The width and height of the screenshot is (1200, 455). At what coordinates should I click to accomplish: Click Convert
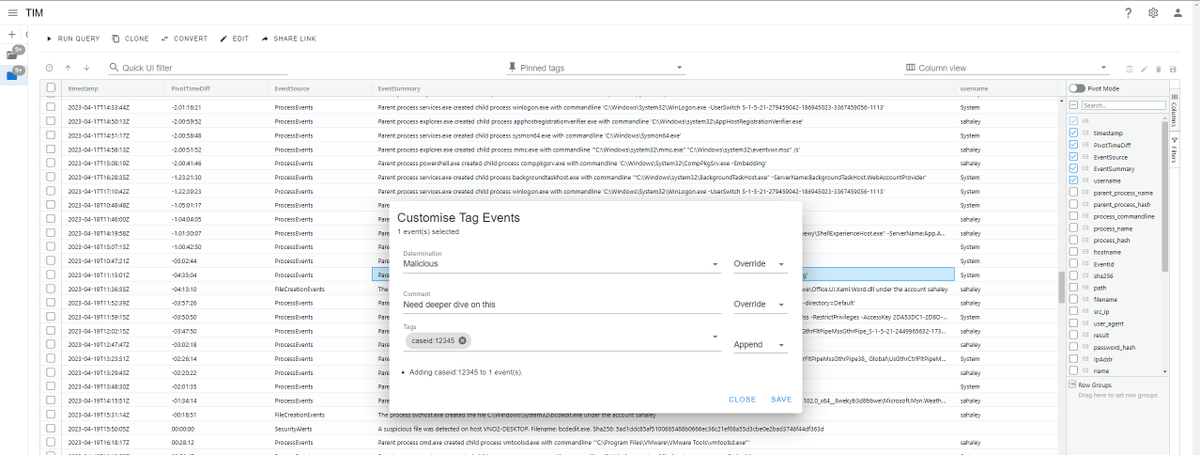pos(184,38)
